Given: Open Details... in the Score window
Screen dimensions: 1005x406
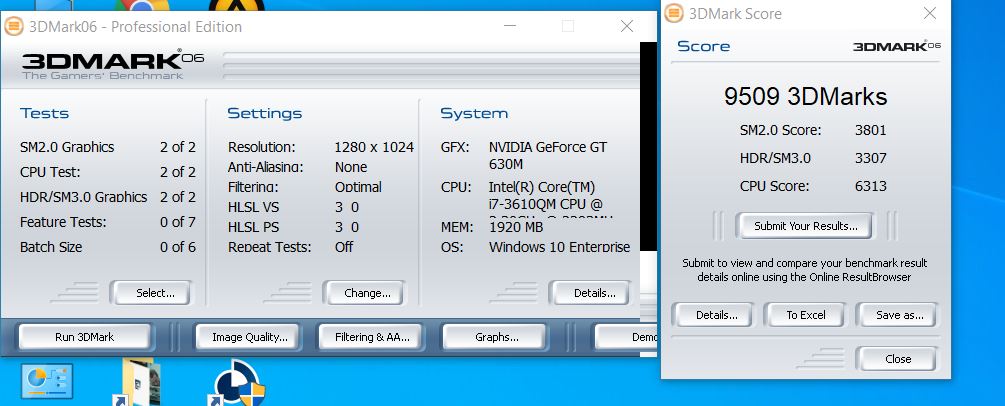Looking at the screenshot, I should [x=714, y=315].
